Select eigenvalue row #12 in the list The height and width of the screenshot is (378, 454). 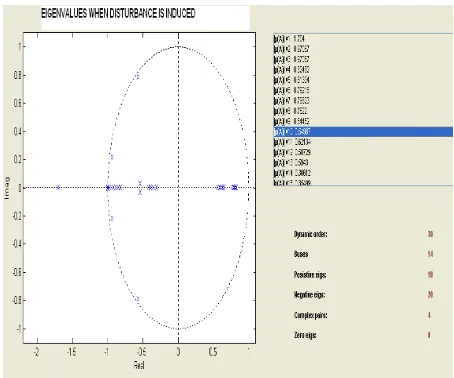tap(363, 152)
